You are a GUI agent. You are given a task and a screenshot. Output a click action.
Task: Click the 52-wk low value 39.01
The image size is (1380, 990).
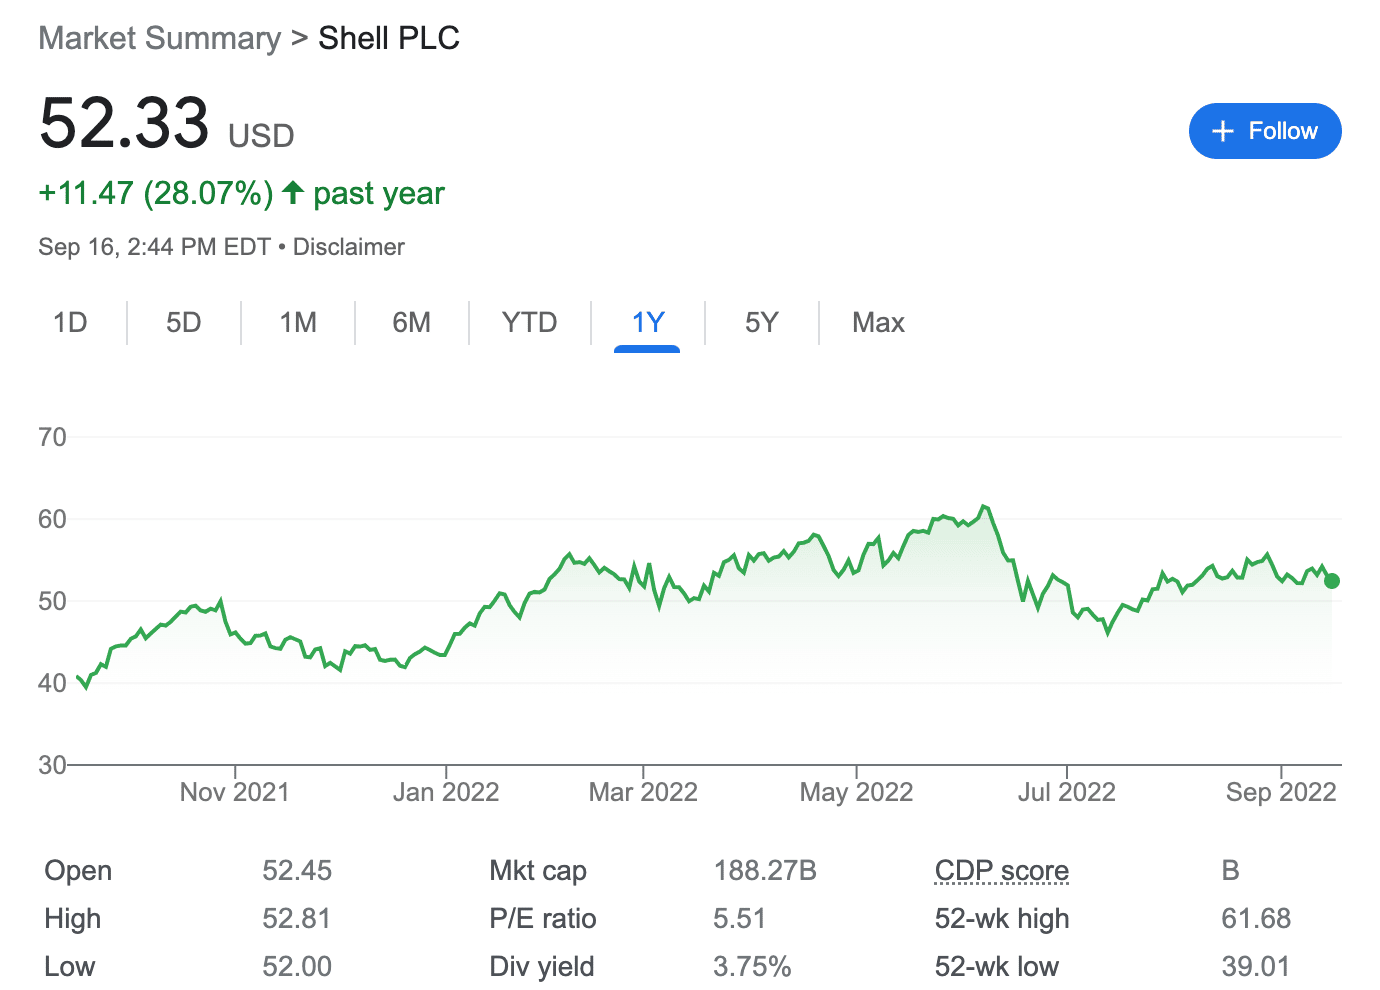click(x=1256, y=967)
